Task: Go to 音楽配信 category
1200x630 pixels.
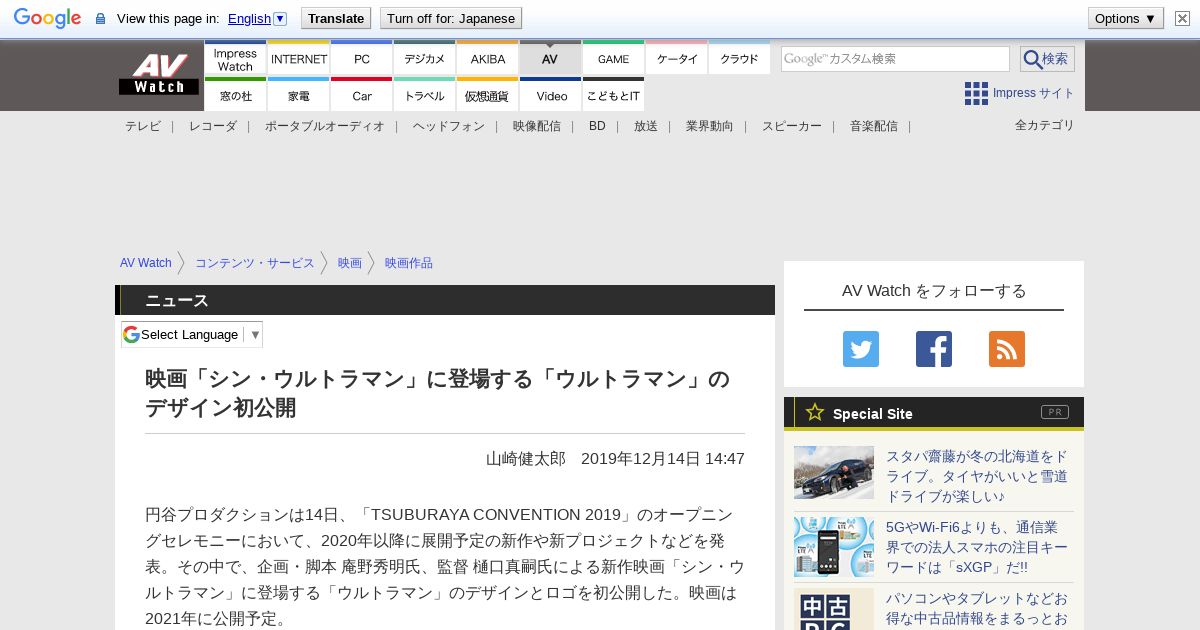Action: pyautogui.click(x=874, y=126)
